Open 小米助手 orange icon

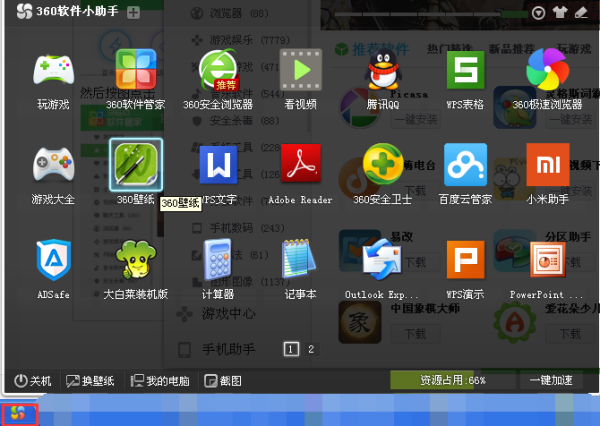click(548, 165)
